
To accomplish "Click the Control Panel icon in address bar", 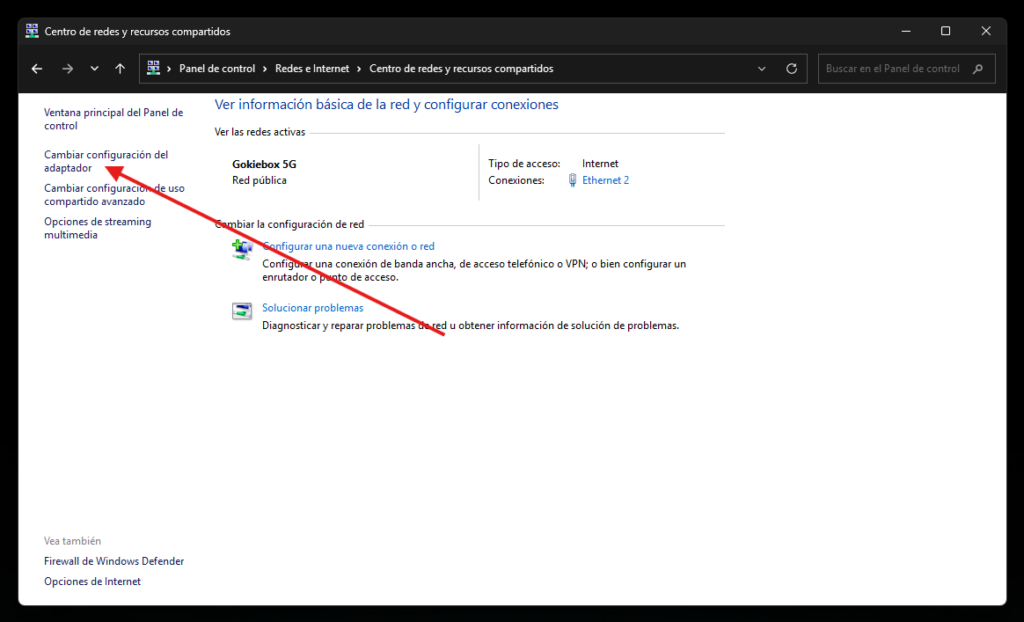I will click(154, 69).
